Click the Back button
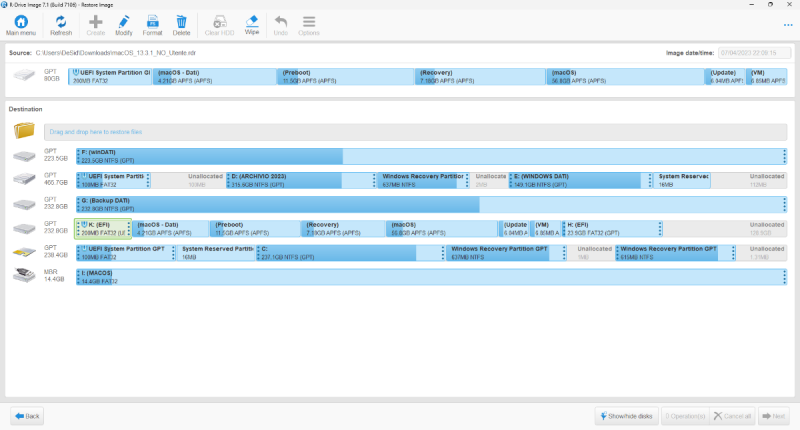This screenshot has height=430, width=800. point(28,415)
